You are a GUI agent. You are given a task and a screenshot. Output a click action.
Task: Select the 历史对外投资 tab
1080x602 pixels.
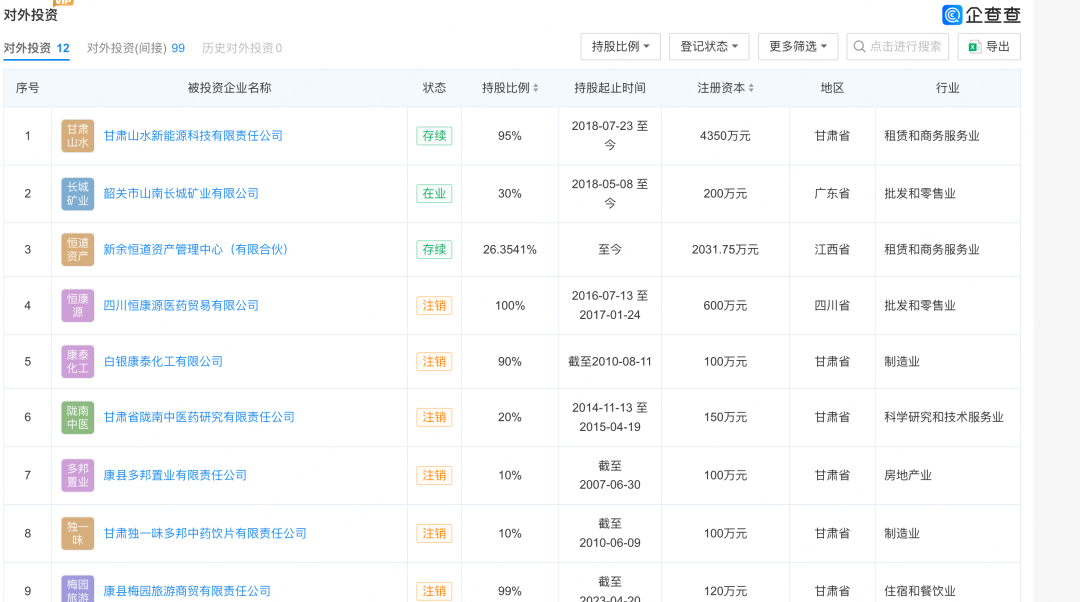(x=241, y=48)
